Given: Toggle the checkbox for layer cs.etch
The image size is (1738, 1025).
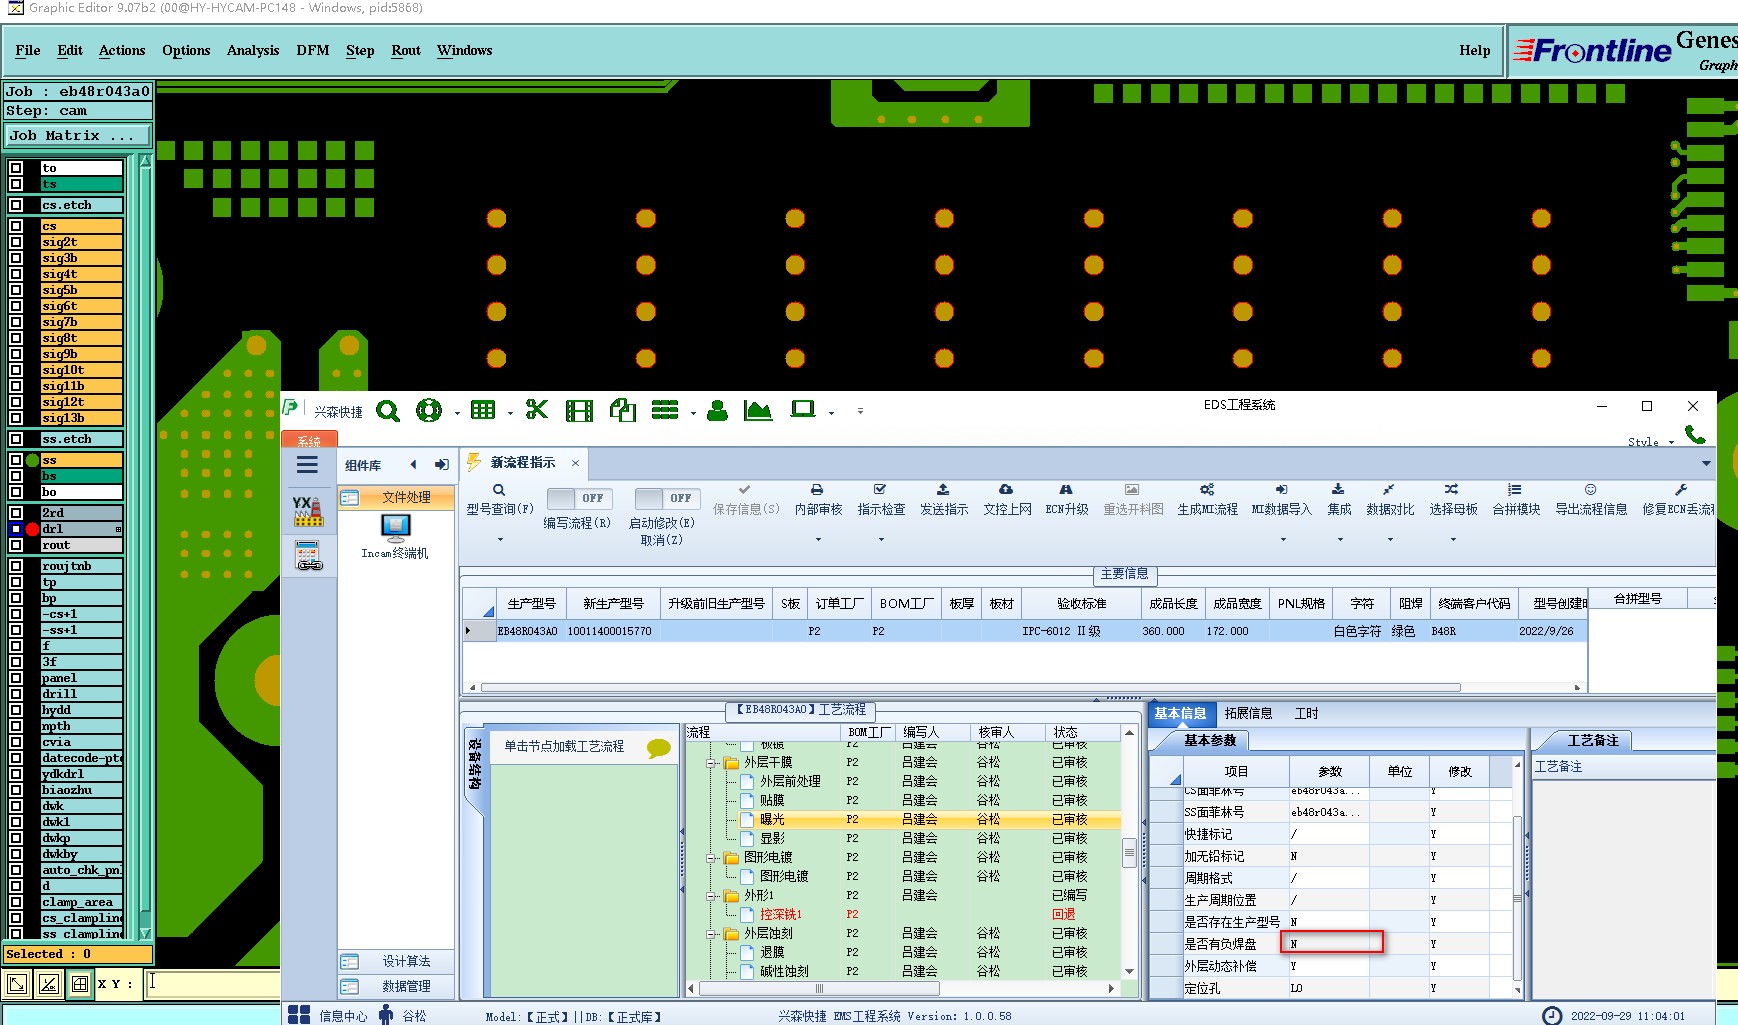Looking at the screenshot, I should pos(16,205).
